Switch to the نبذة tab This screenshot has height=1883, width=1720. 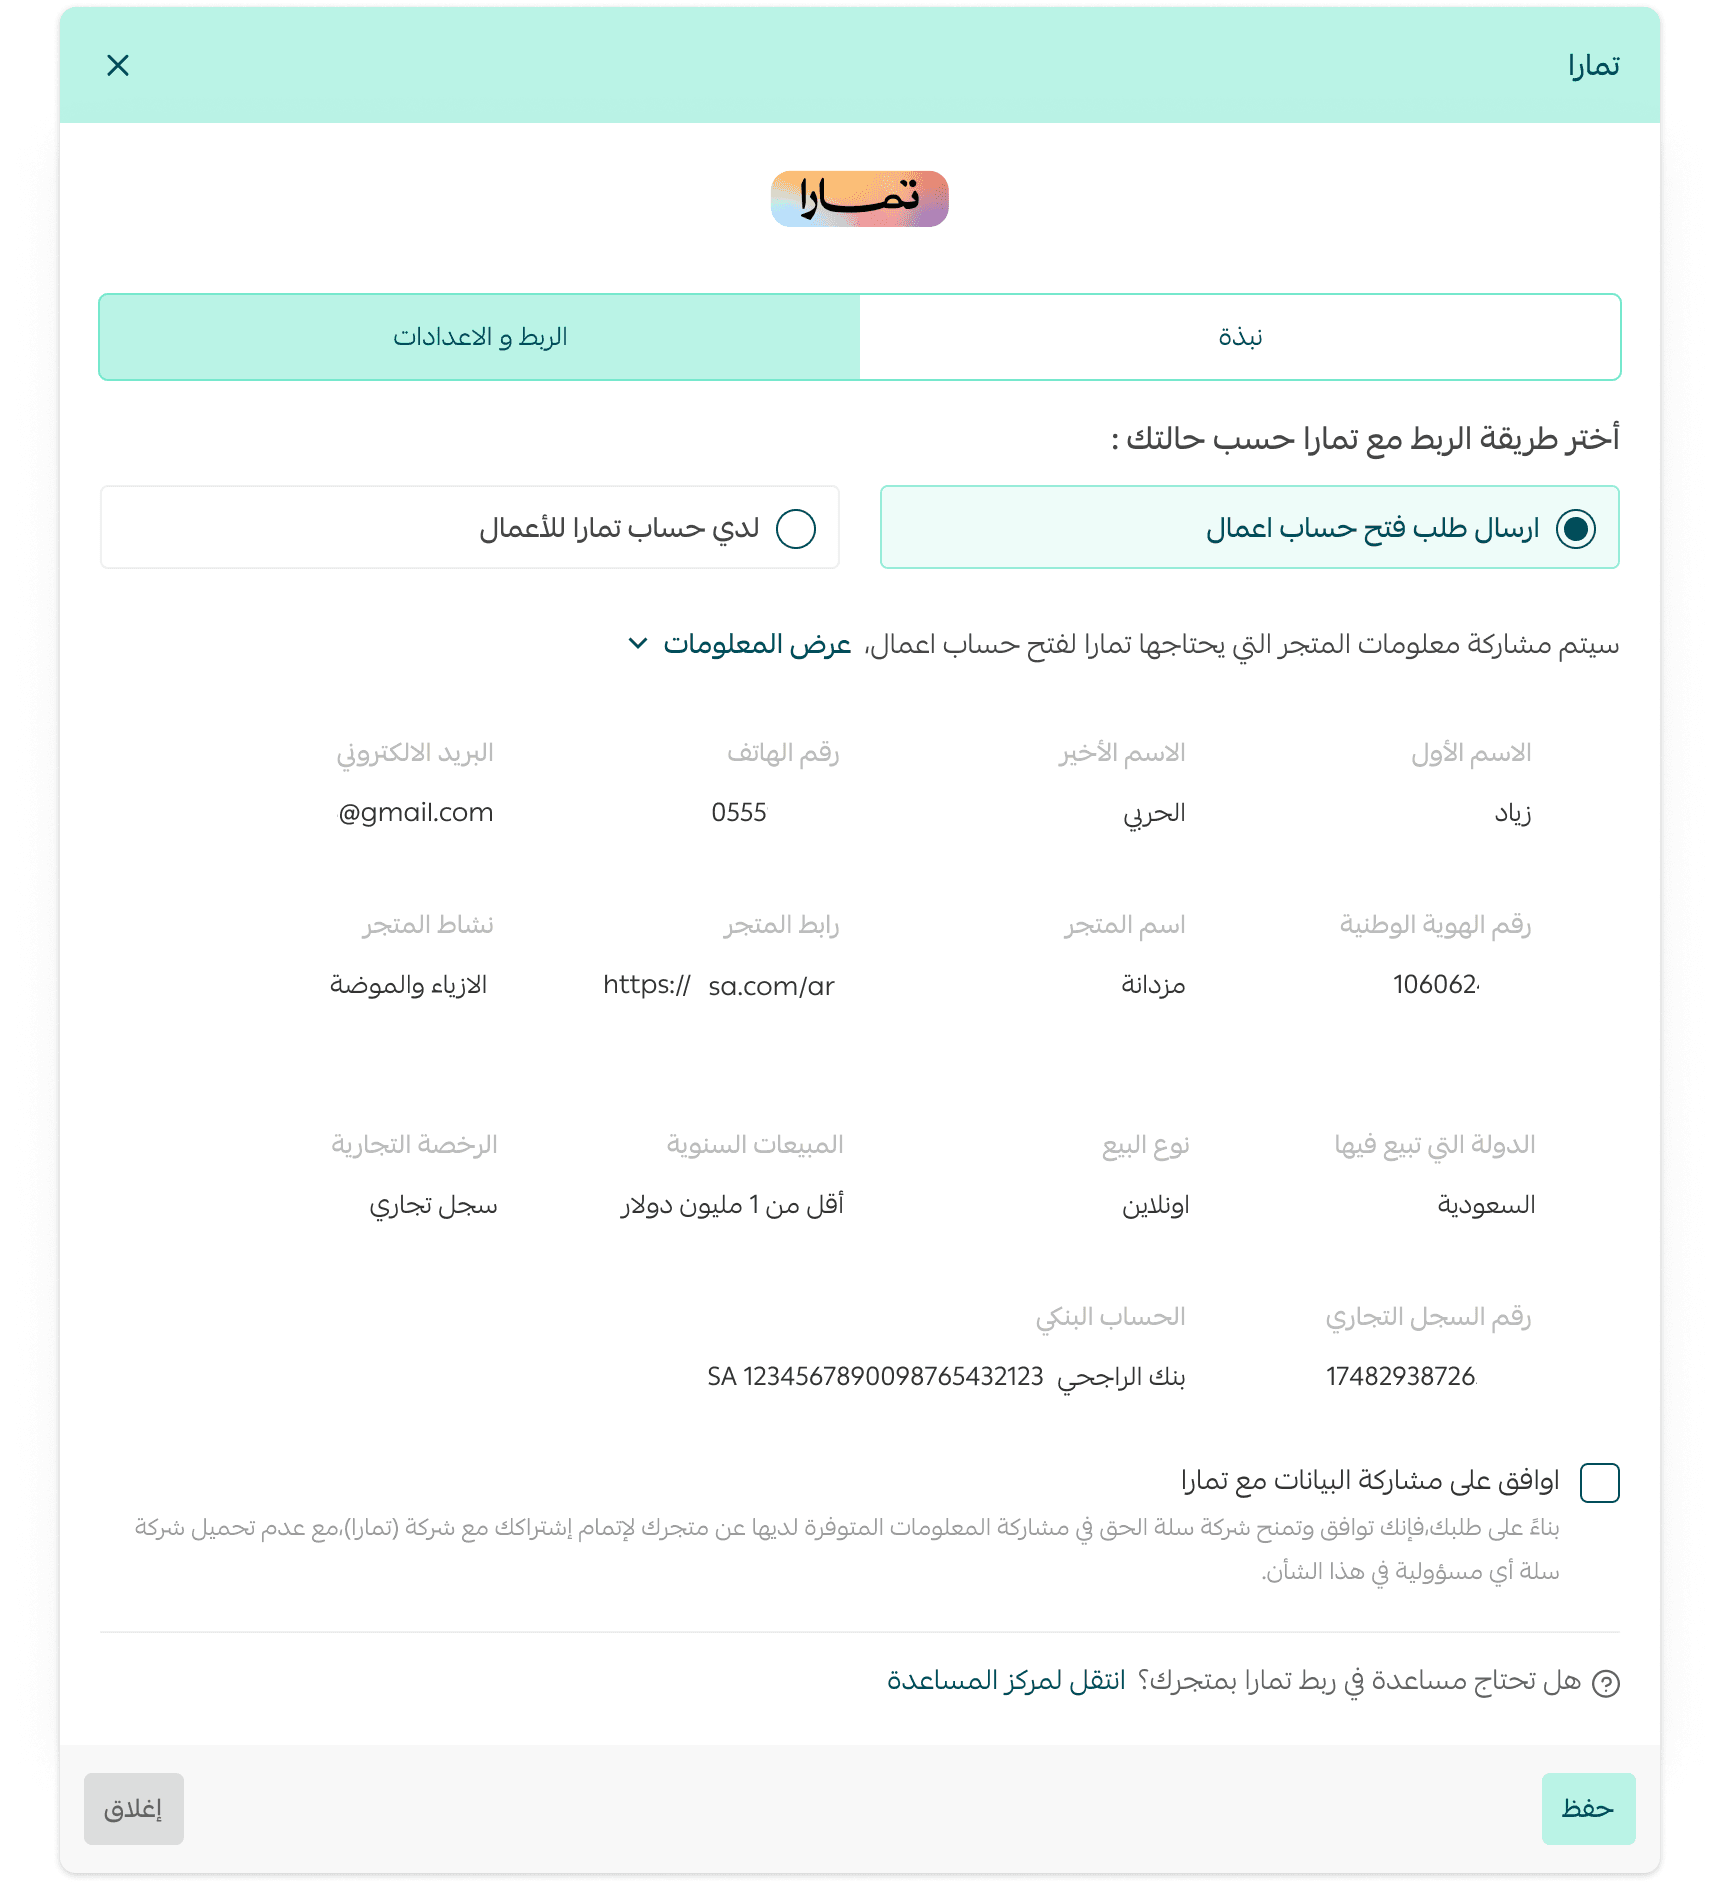click(x=1239, y=337)
